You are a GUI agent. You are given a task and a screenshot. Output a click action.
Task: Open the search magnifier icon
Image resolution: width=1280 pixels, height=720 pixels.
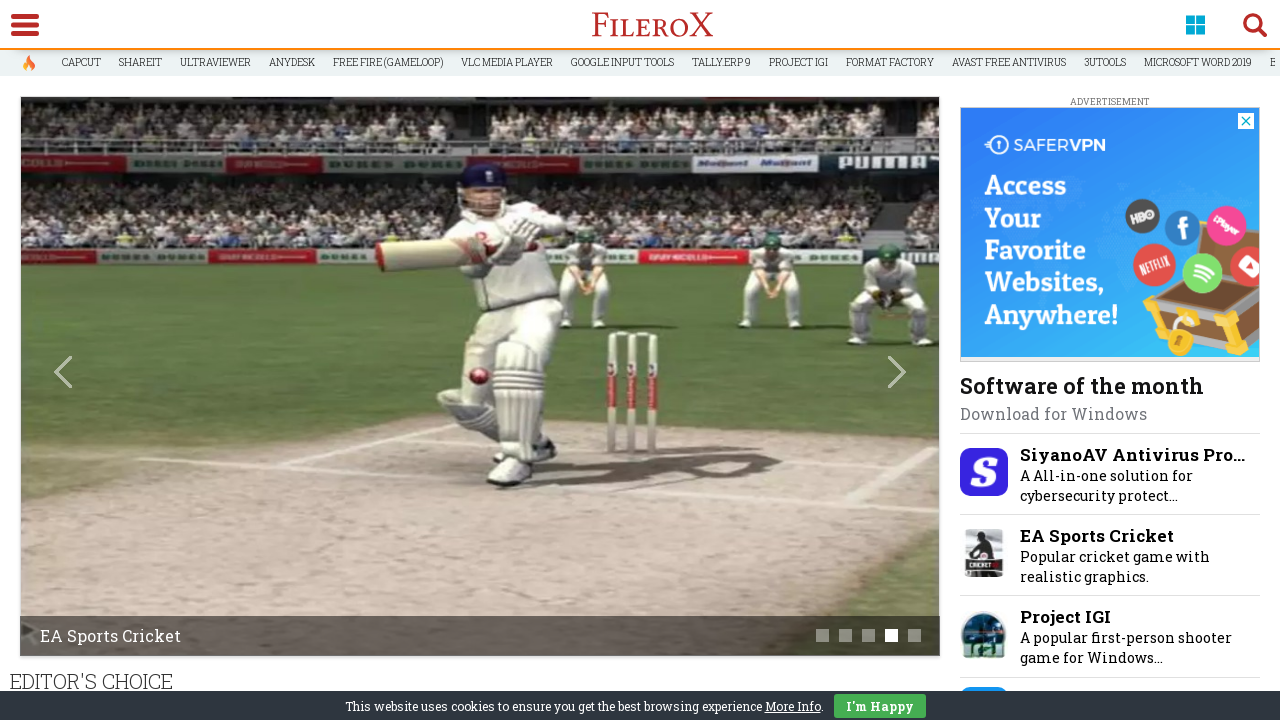tap(1255, 25)
